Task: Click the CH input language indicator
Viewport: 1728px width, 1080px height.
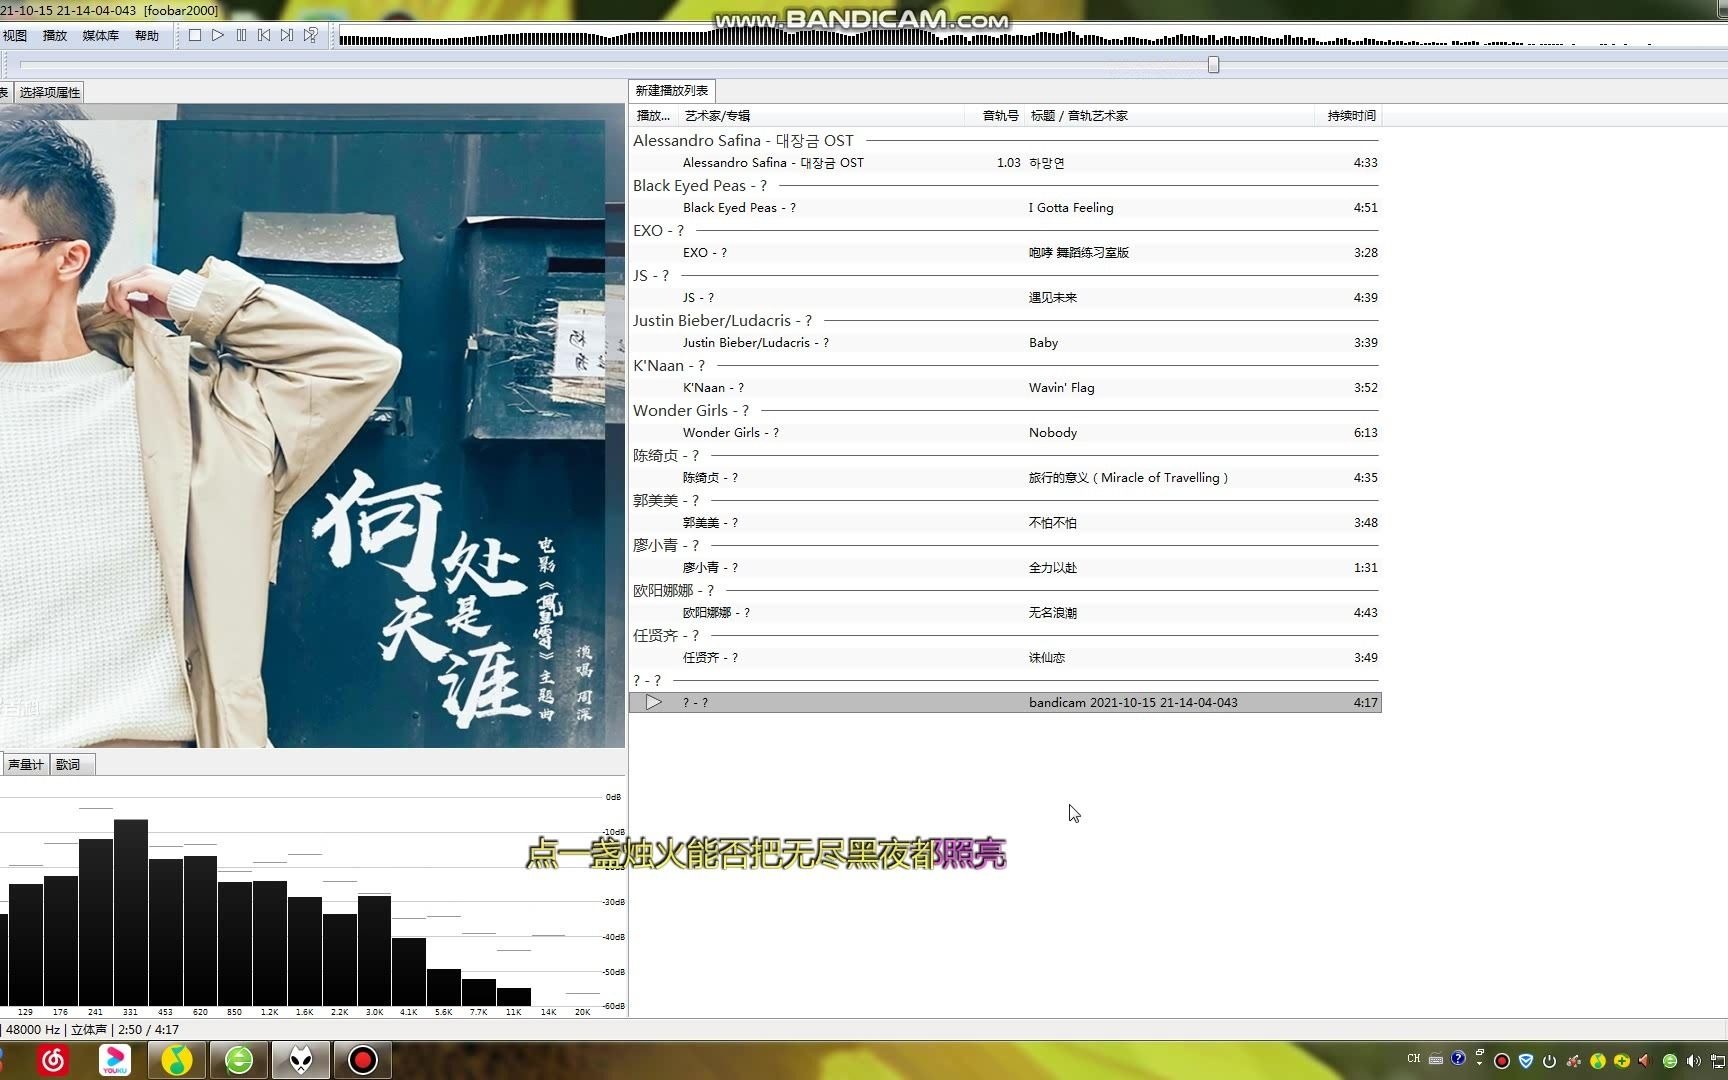Action: [1413, 1059]
